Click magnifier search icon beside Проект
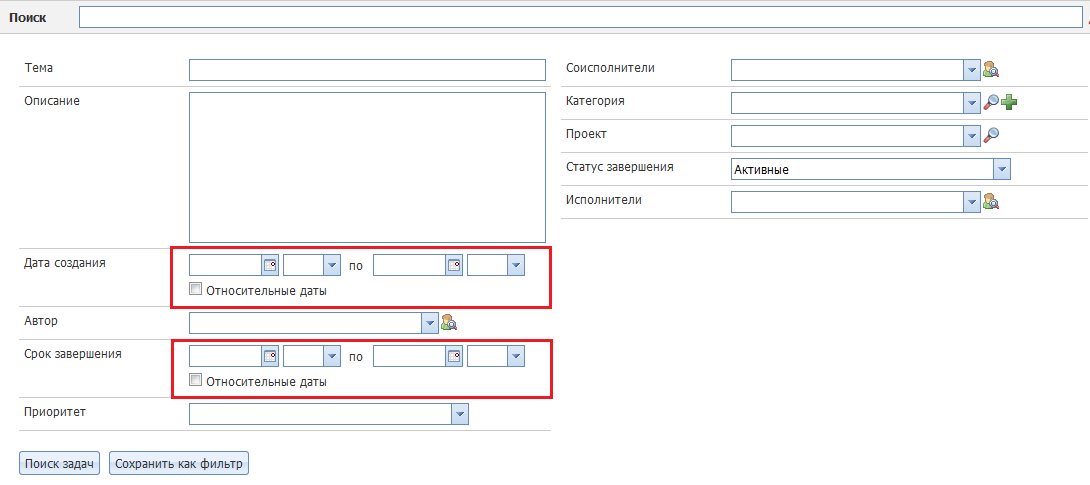The image size is (1090, 485). (x=991, y=135)
